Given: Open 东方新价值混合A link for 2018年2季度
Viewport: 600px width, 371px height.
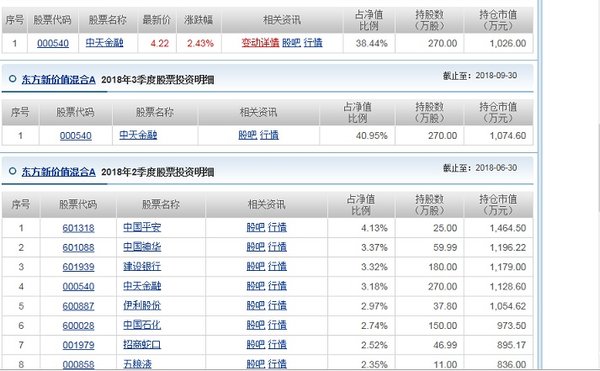Looking at the screenshot, I should coord(59,172).
